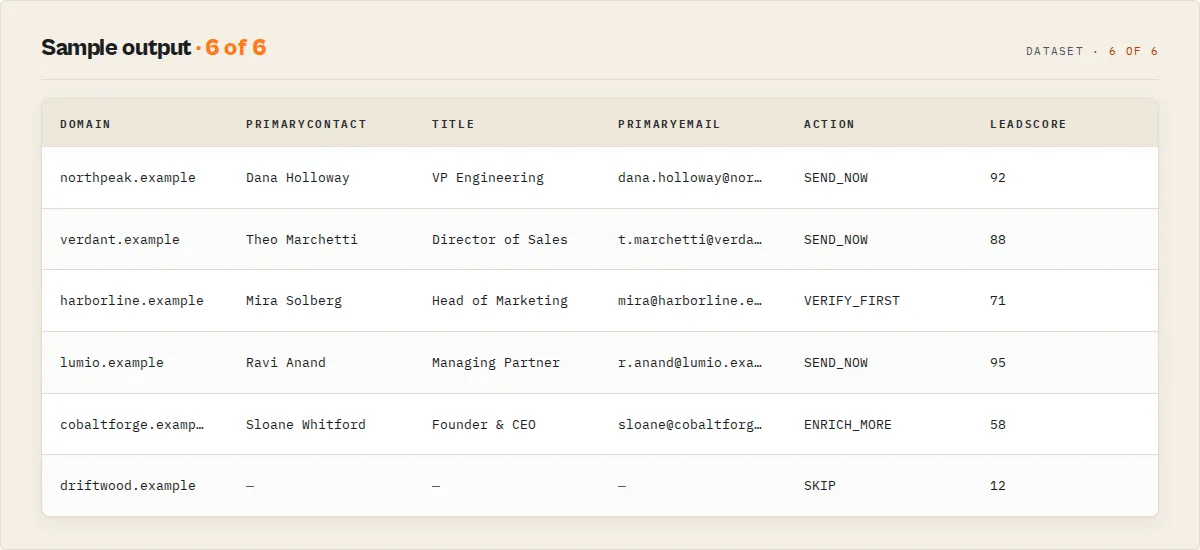Select the Director of Sales title cell
Image resolution: width=1200 pixels, height=550 pixels.
pos(500,240)
